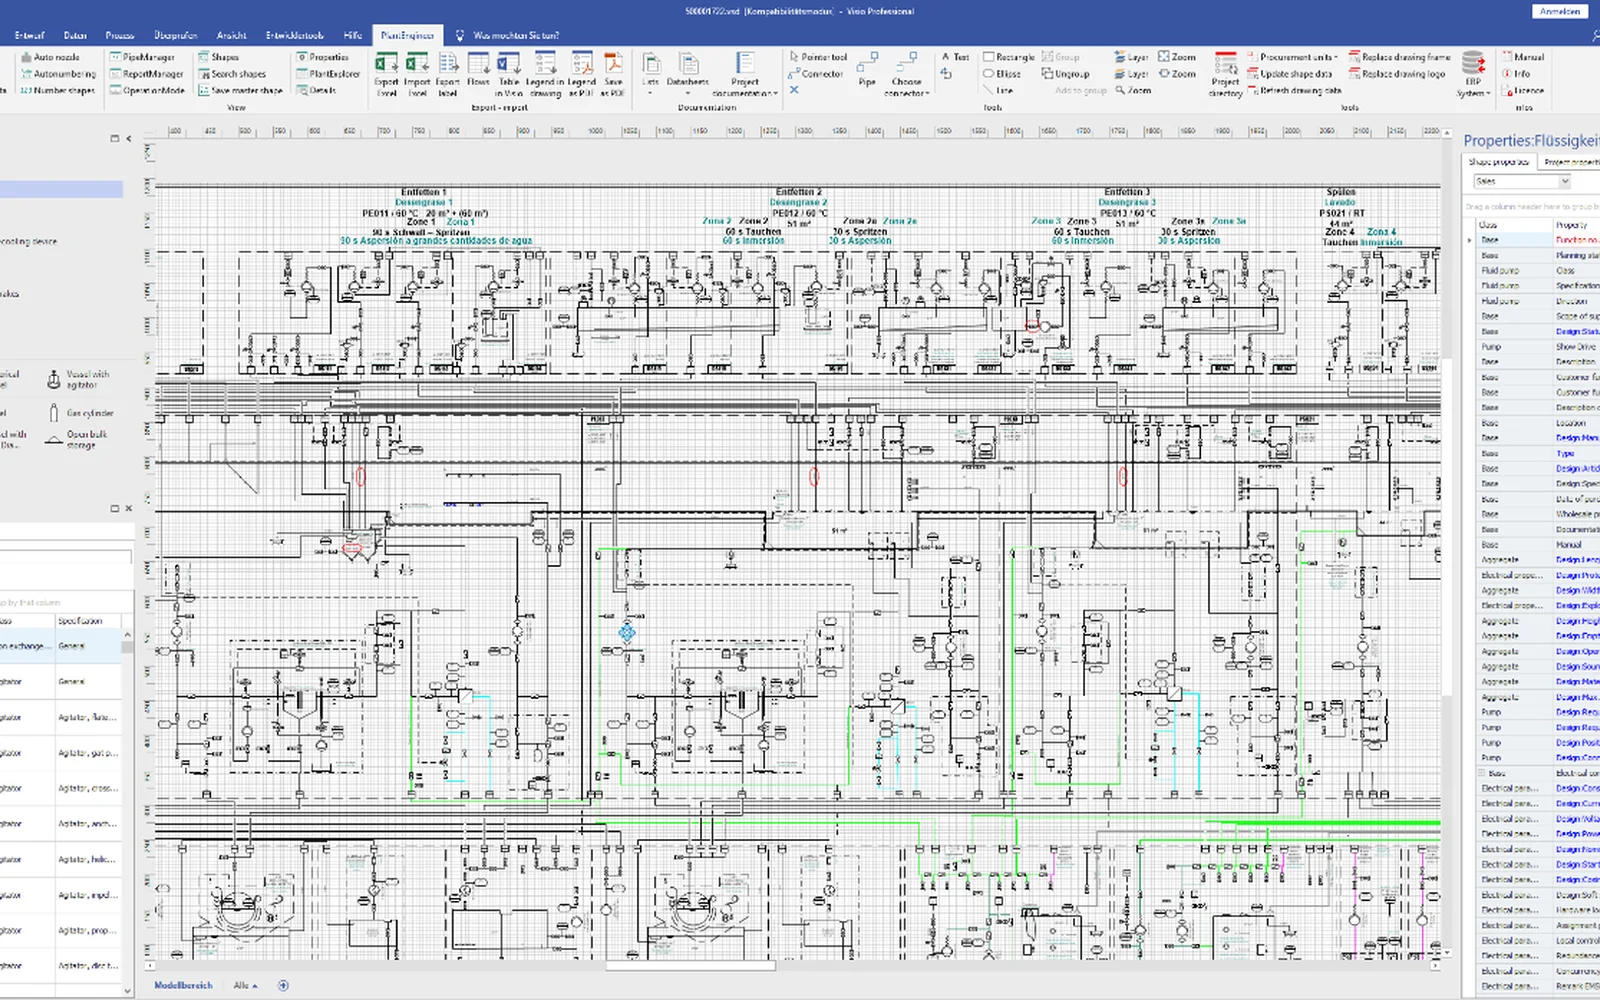Click the Autonumbering tool
Viewport: 1600px width, 1000px height.
[57, 74]
